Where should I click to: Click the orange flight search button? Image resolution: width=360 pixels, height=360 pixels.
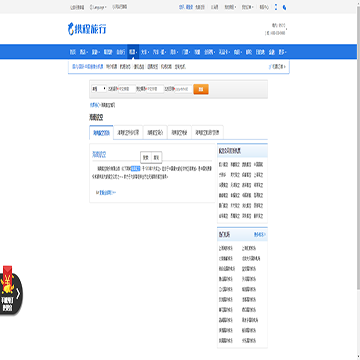click(x=201, y=89)
